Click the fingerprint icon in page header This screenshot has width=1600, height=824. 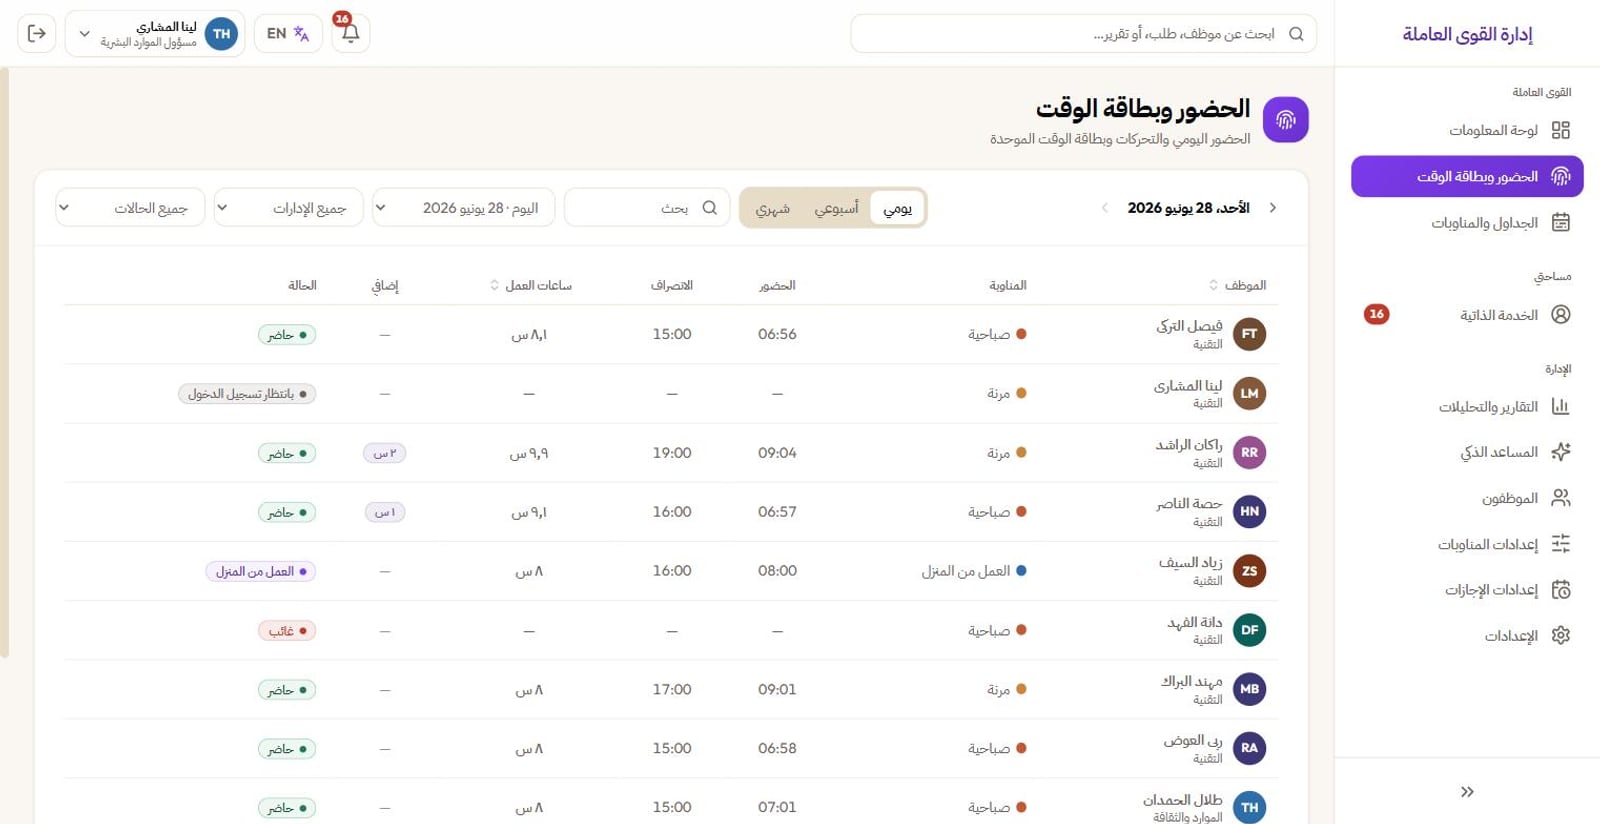point(1285,120)
